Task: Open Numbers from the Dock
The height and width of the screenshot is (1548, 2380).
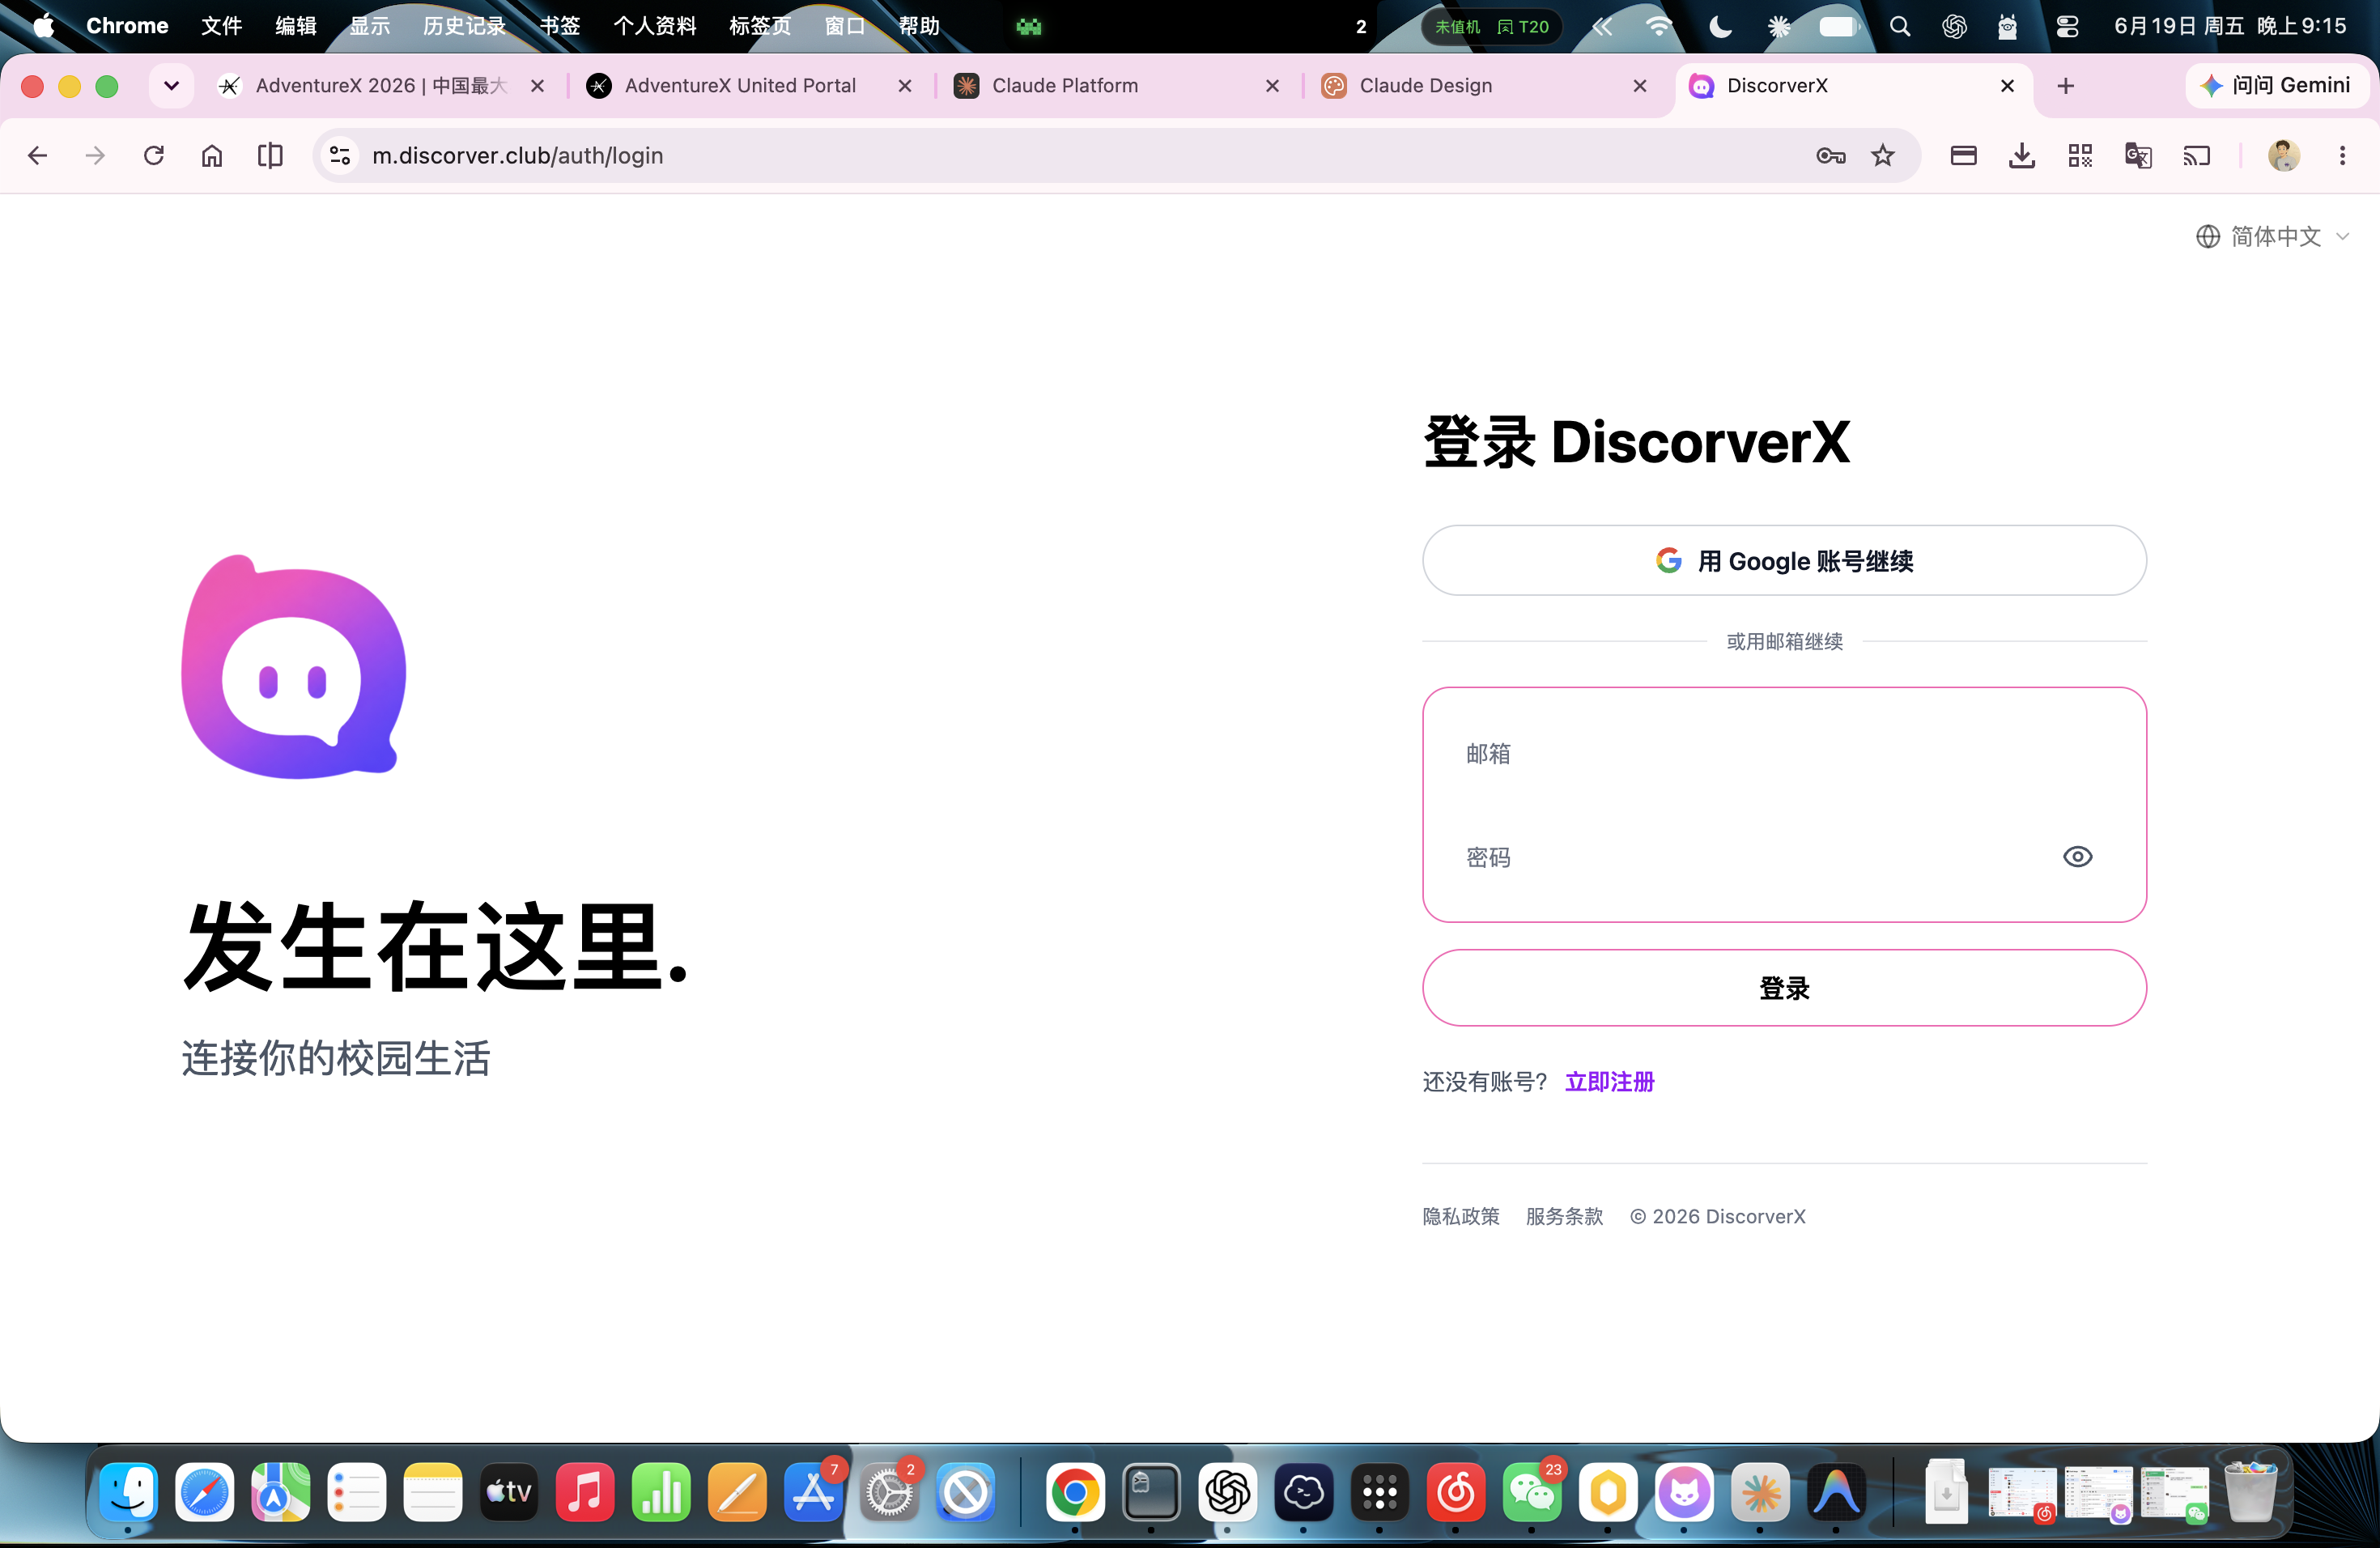Action: [x=661, y=1493]
